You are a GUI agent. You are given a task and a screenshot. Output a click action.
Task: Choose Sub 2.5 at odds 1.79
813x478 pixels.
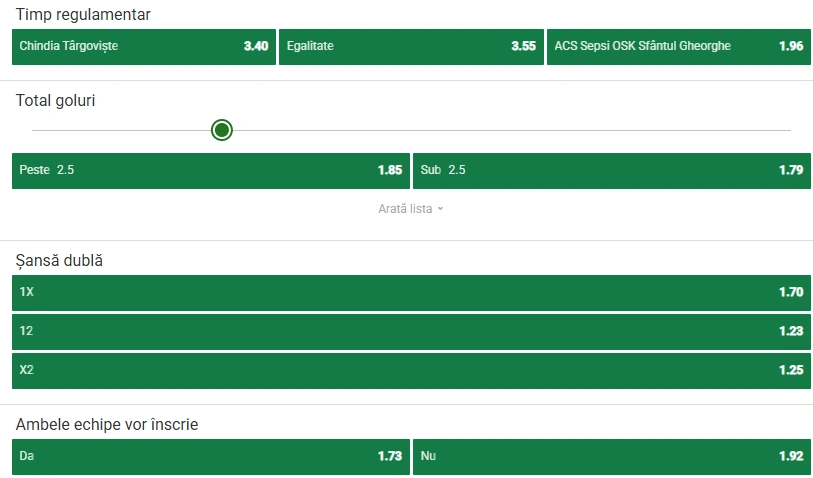click(x=612, y=171)
